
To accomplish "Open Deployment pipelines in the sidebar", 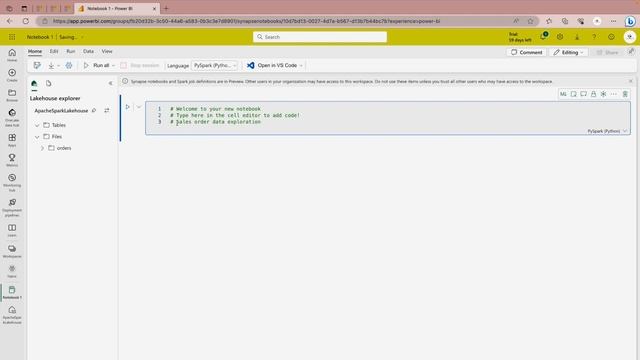I will click(x=12, y=207).
